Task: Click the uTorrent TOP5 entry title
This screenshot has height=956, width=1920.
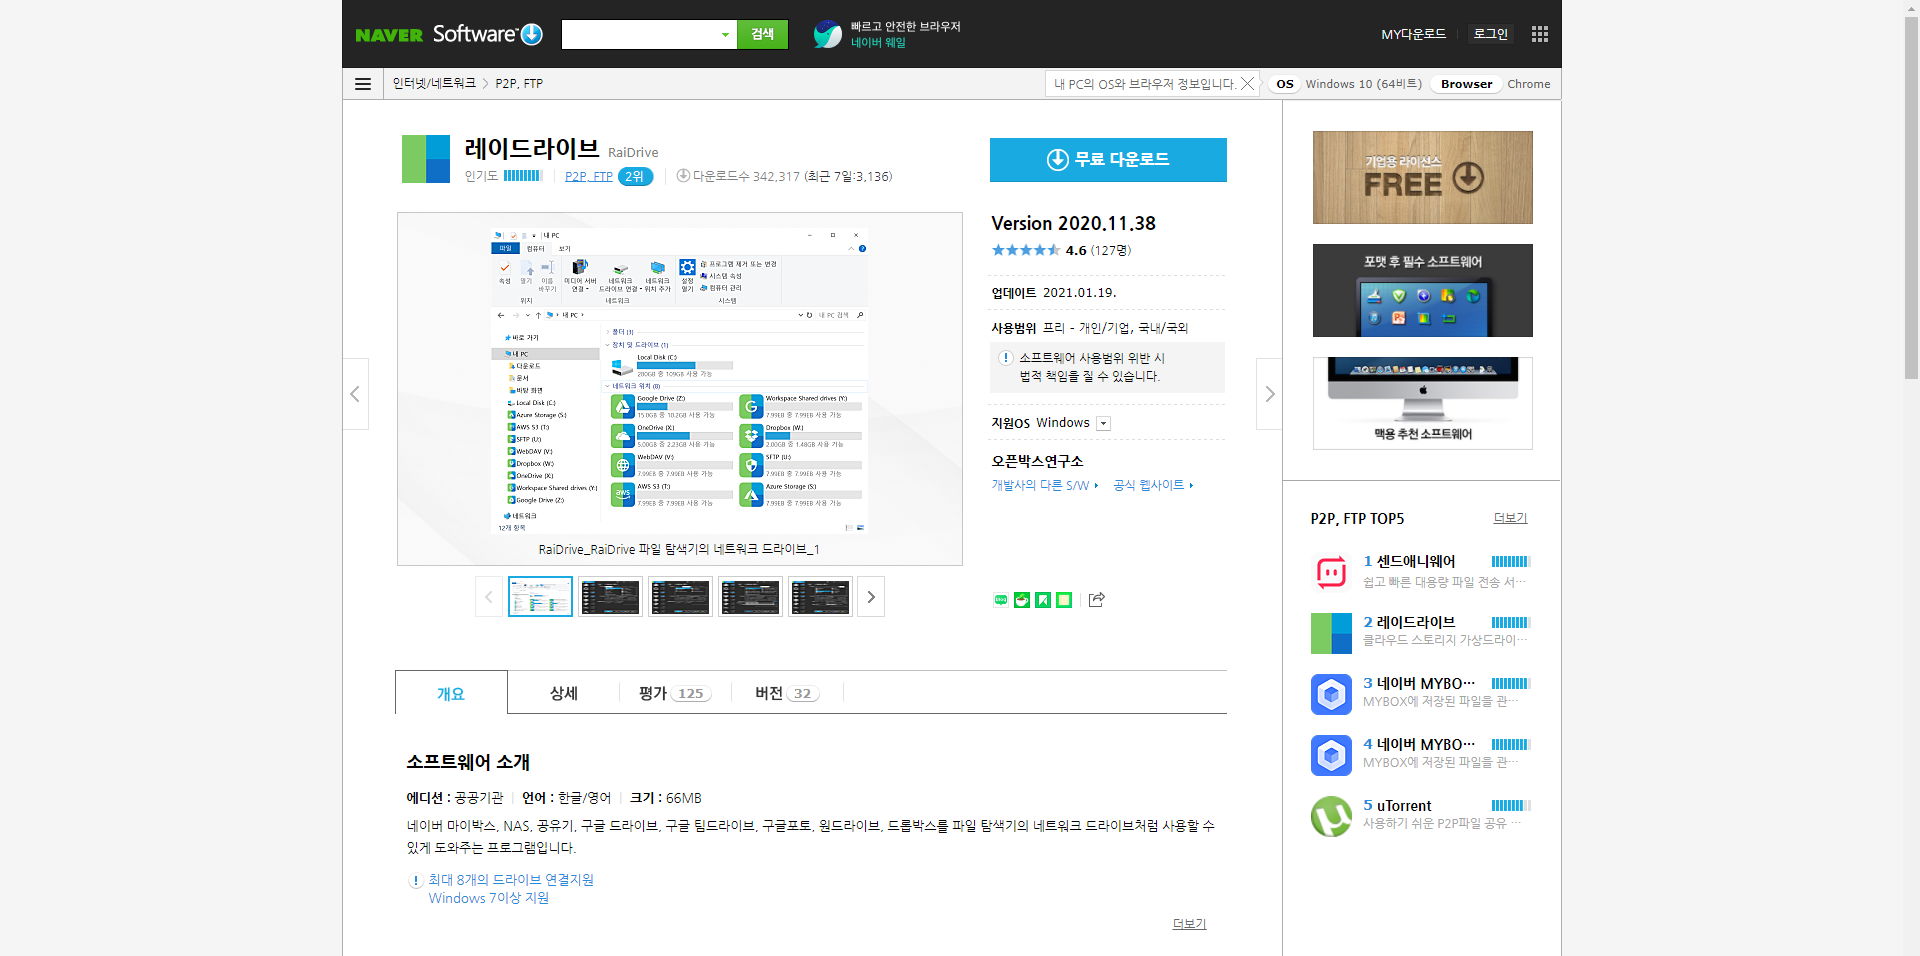Action: [1404, 806]
